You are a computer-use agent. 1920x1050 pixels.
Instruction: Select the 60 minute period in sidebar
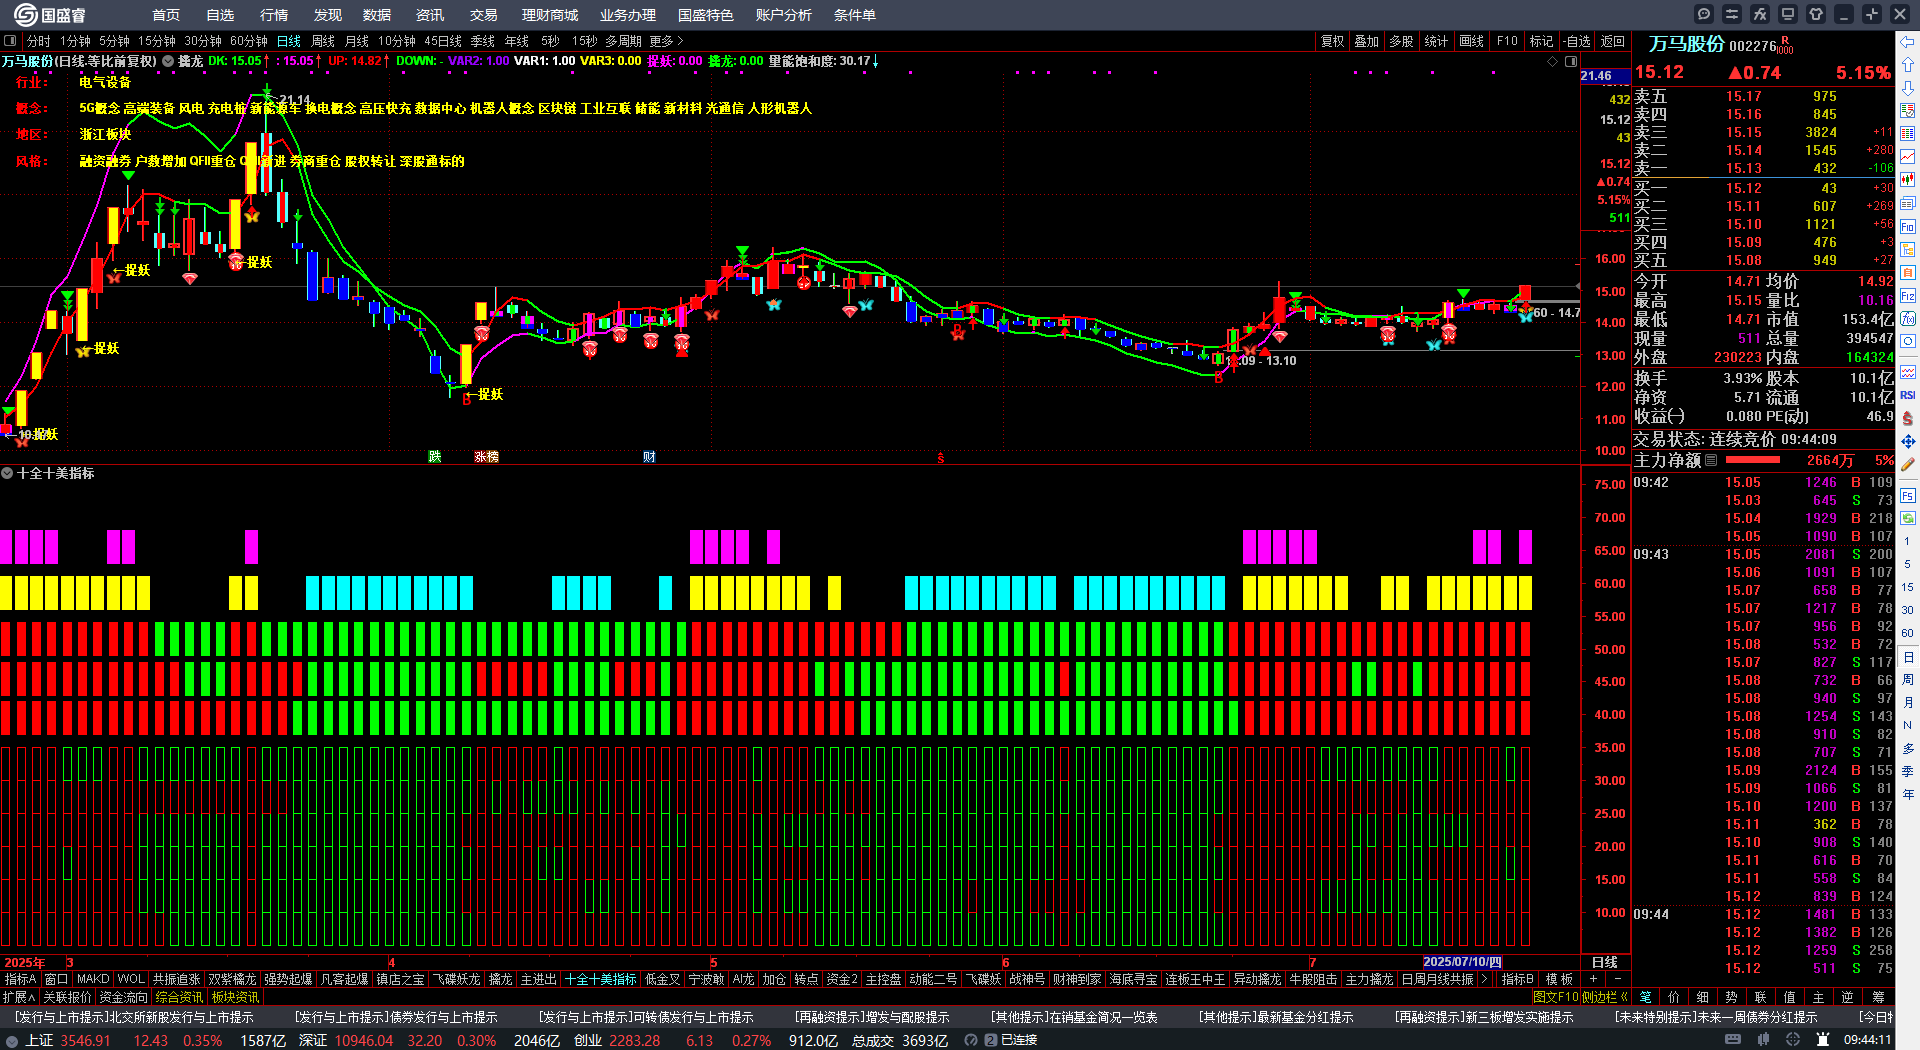click(x=1908, y=633)
